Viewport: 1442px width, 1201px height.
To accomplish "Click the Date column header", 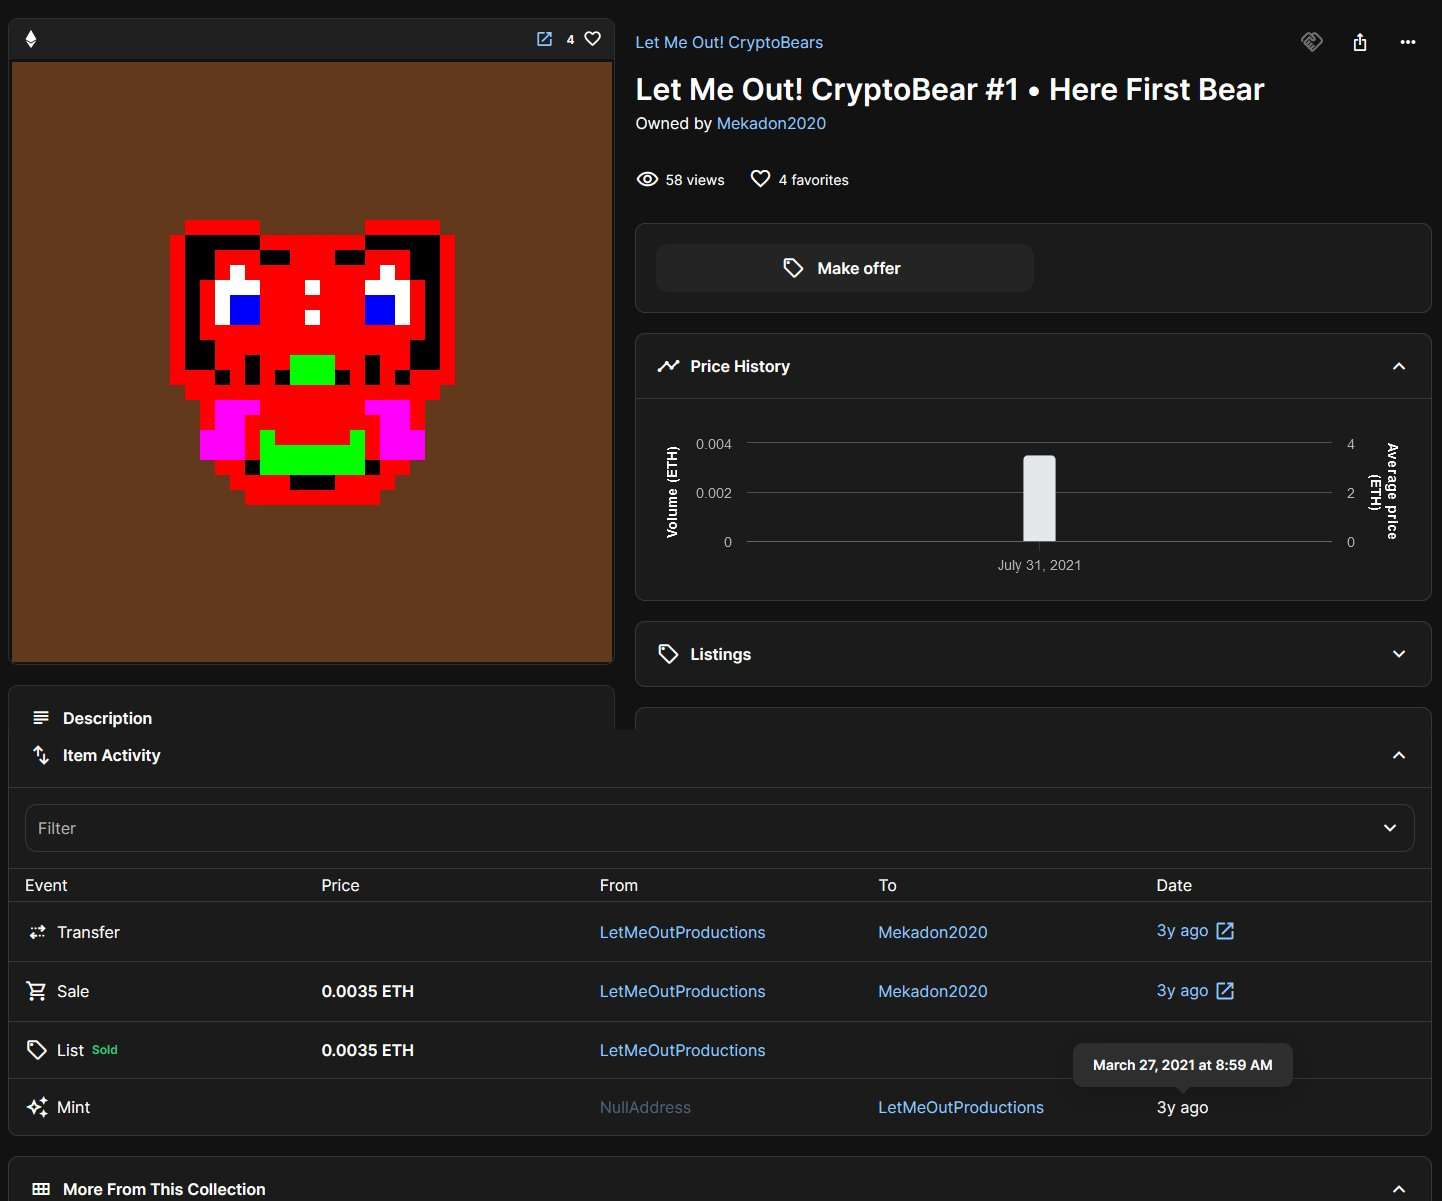I will point(1174,885).
